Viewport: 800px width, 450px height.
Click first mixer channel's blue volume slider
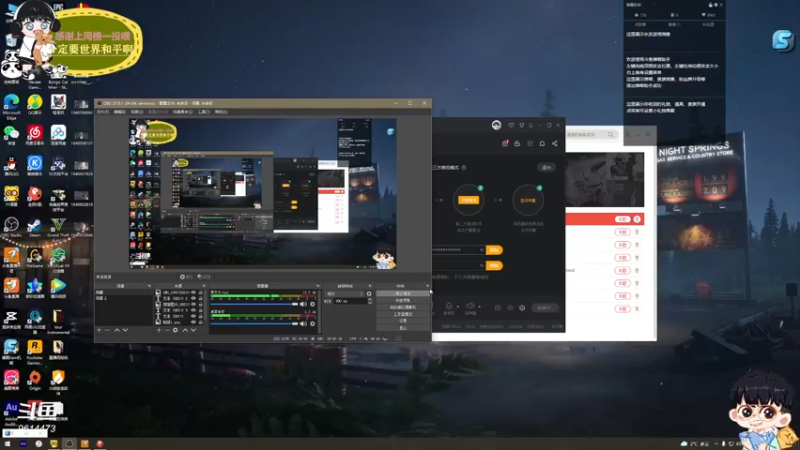point(254,304)
